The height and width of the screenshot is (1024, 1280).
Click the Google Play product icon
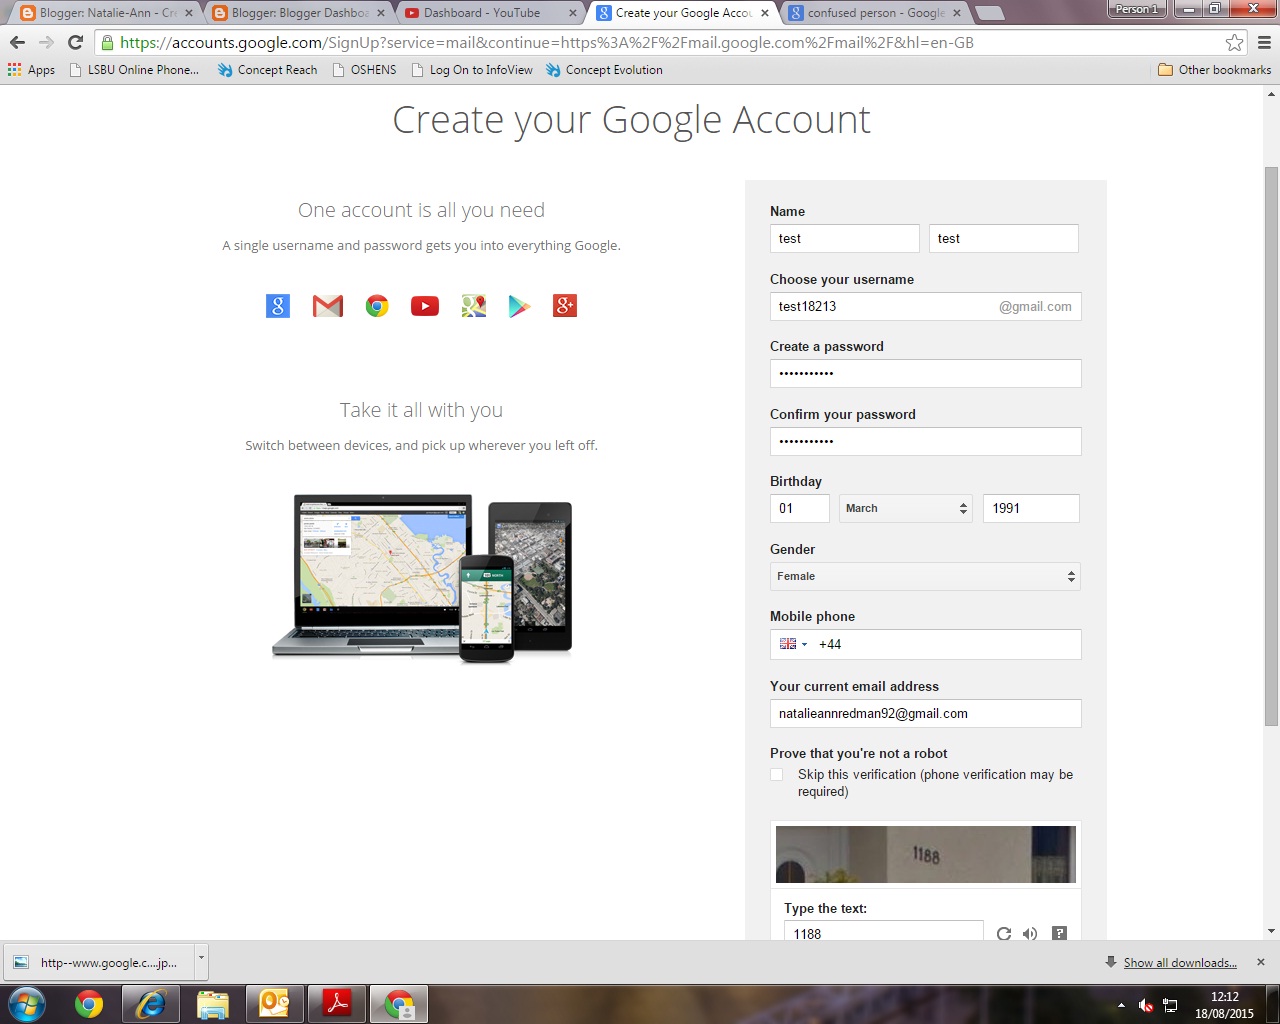click(519, 306)
